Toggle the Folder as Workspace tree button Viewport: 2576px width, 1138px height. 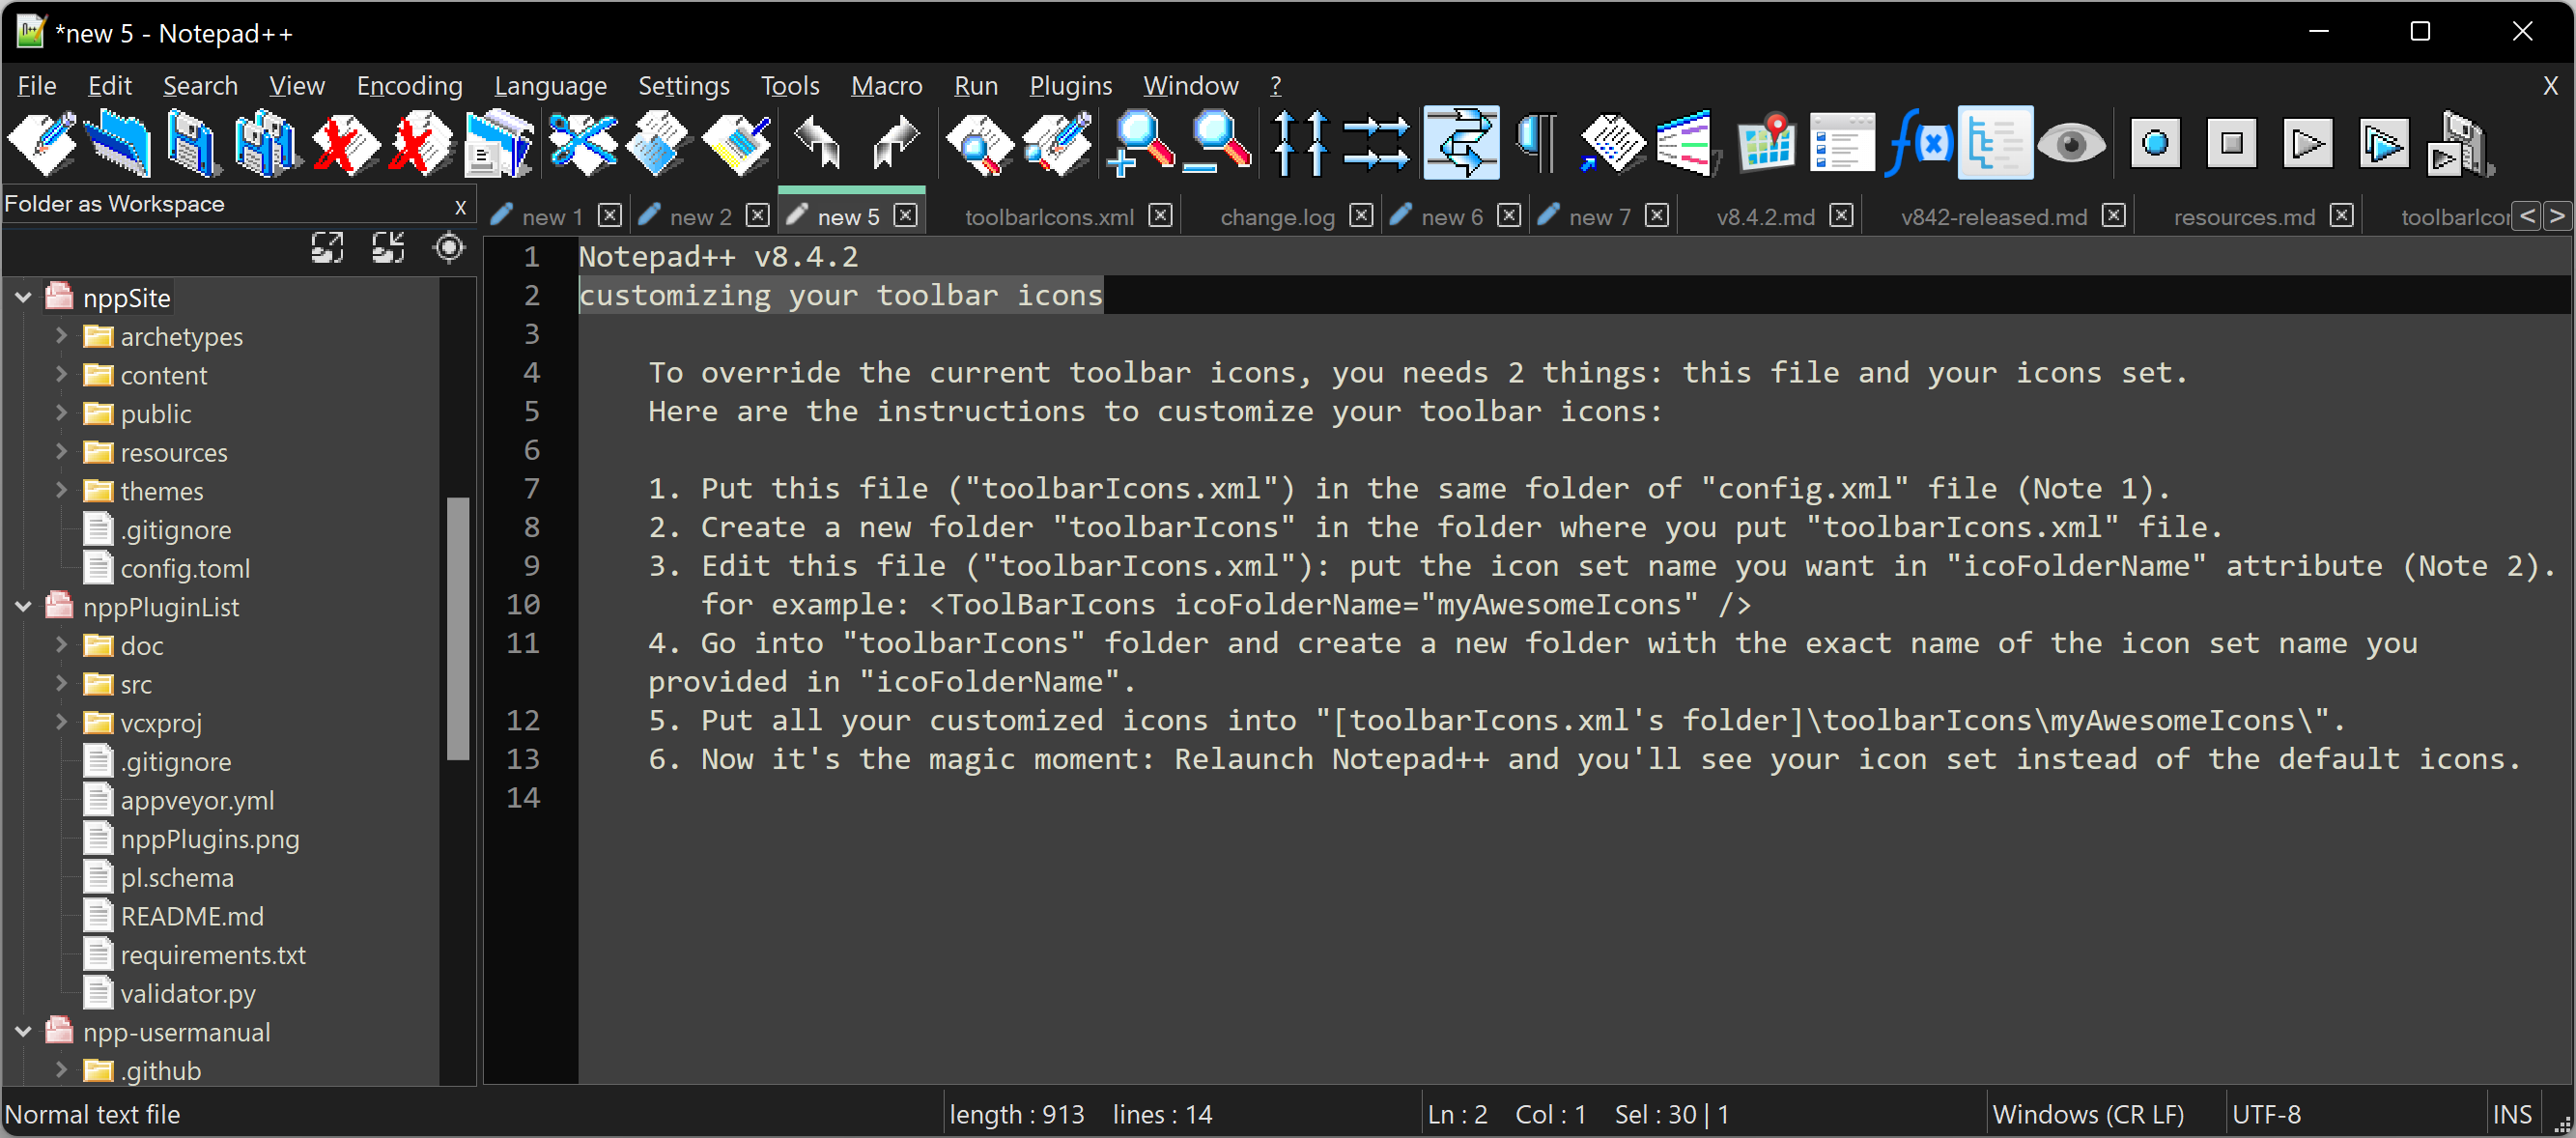point(1994,145)
